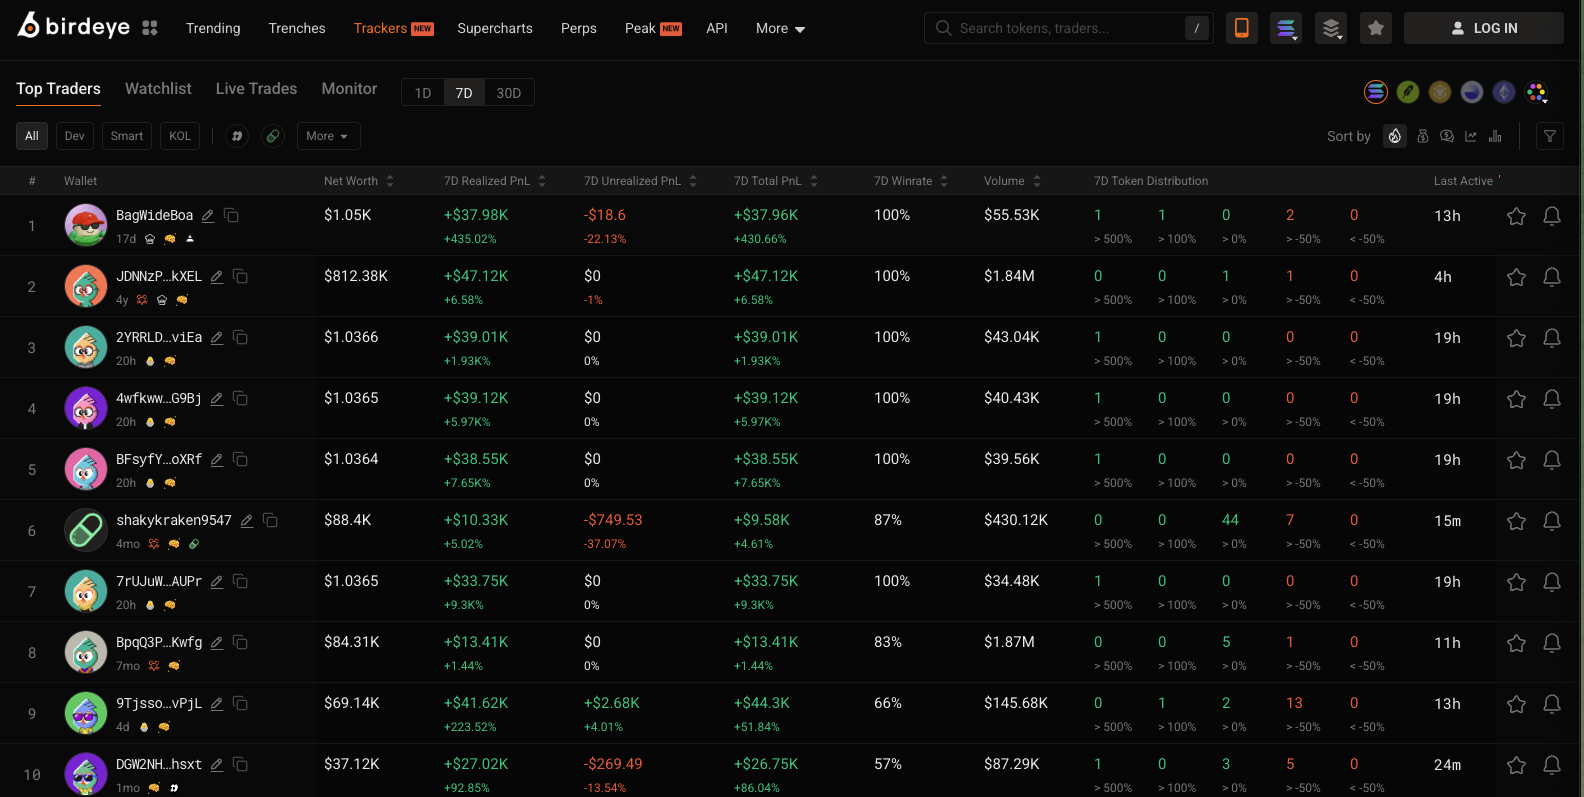Enable alert bell for BpqQ3P...Kwfg
This screenshot has width=1584, height=797.
pos(1552,643)
